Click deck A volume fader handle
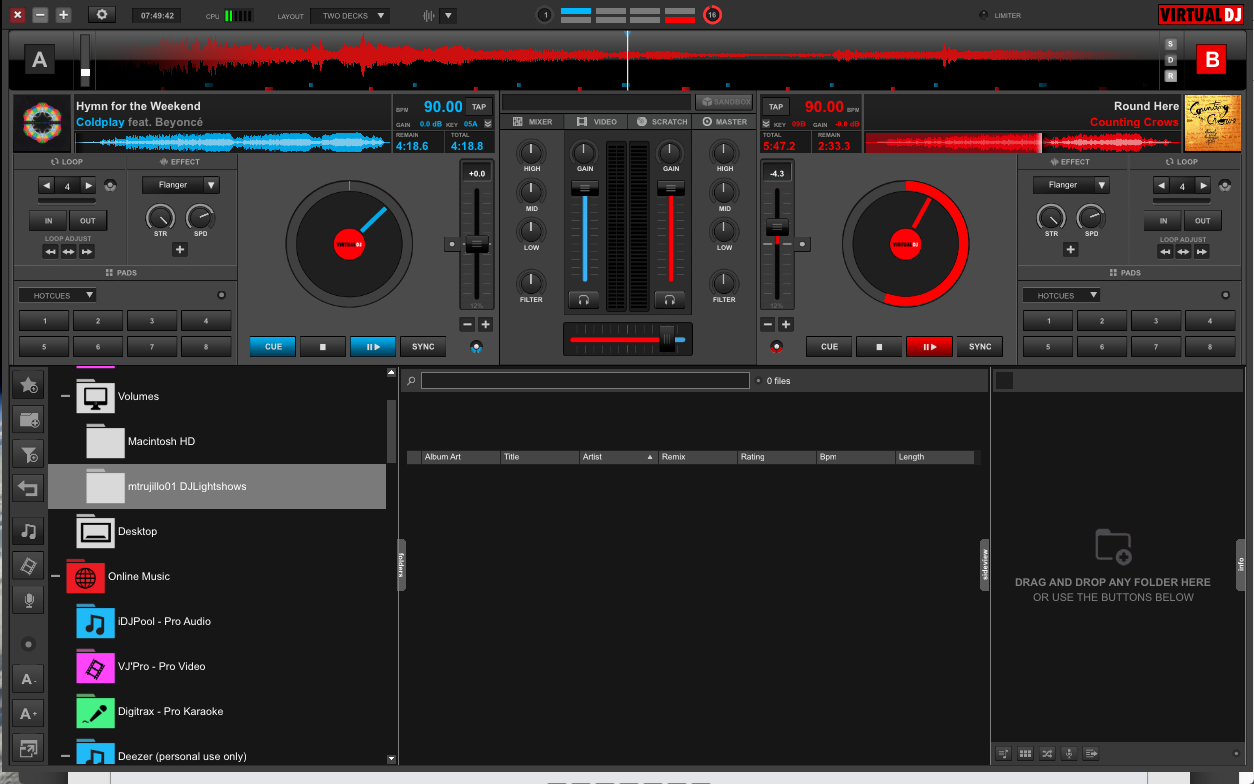1254x784 pixels. coord(585,188)
